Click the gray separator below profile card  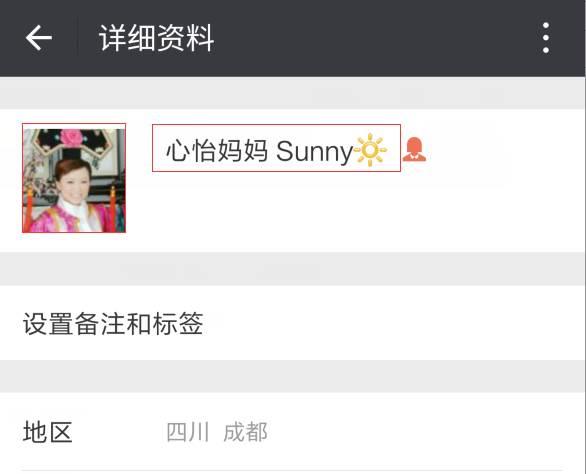coord(293,269)
